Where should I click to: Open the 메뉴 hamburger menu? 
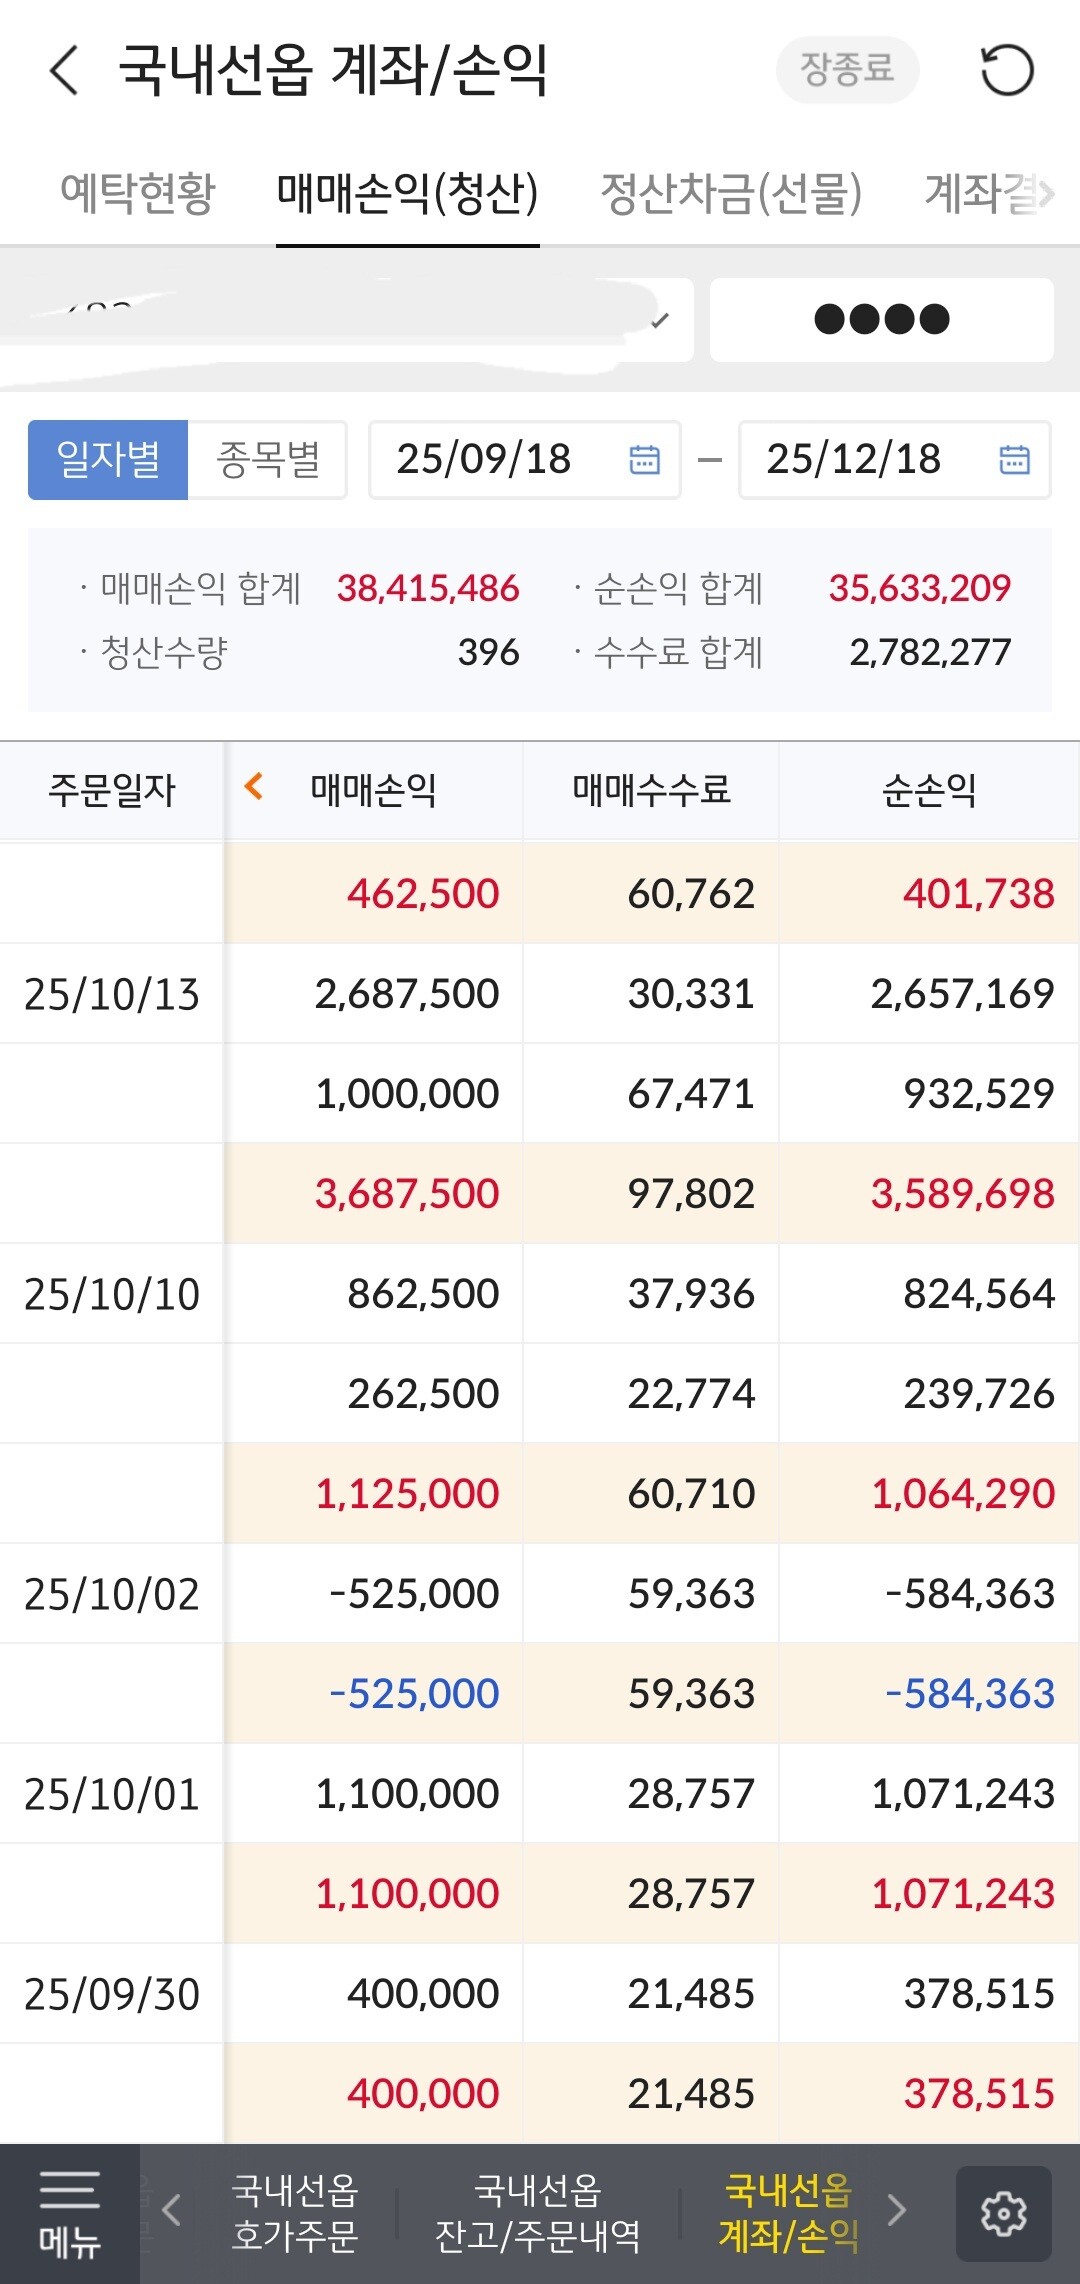pyautogui.click(x=69, y=2213)
